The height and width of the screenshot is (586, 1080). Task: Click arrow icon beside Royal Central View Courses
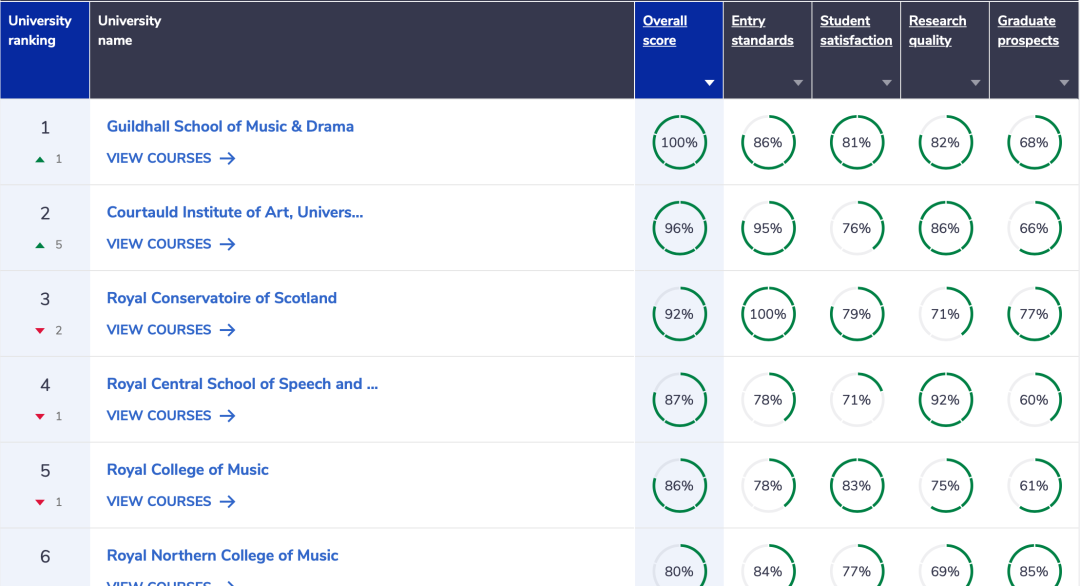point(227,415)
